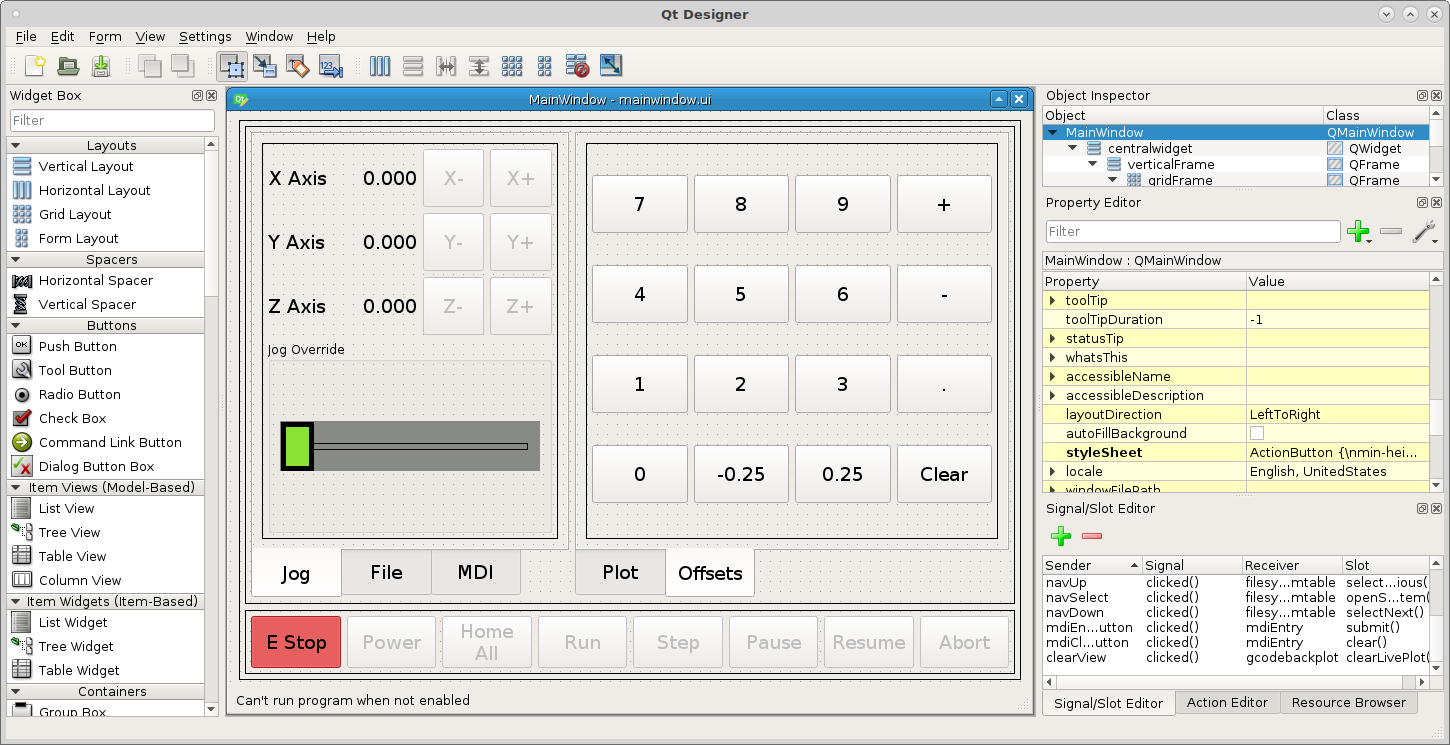Expand the toolTip property row
Viewport: 1450px width, 745px height.
[1052, 300]
